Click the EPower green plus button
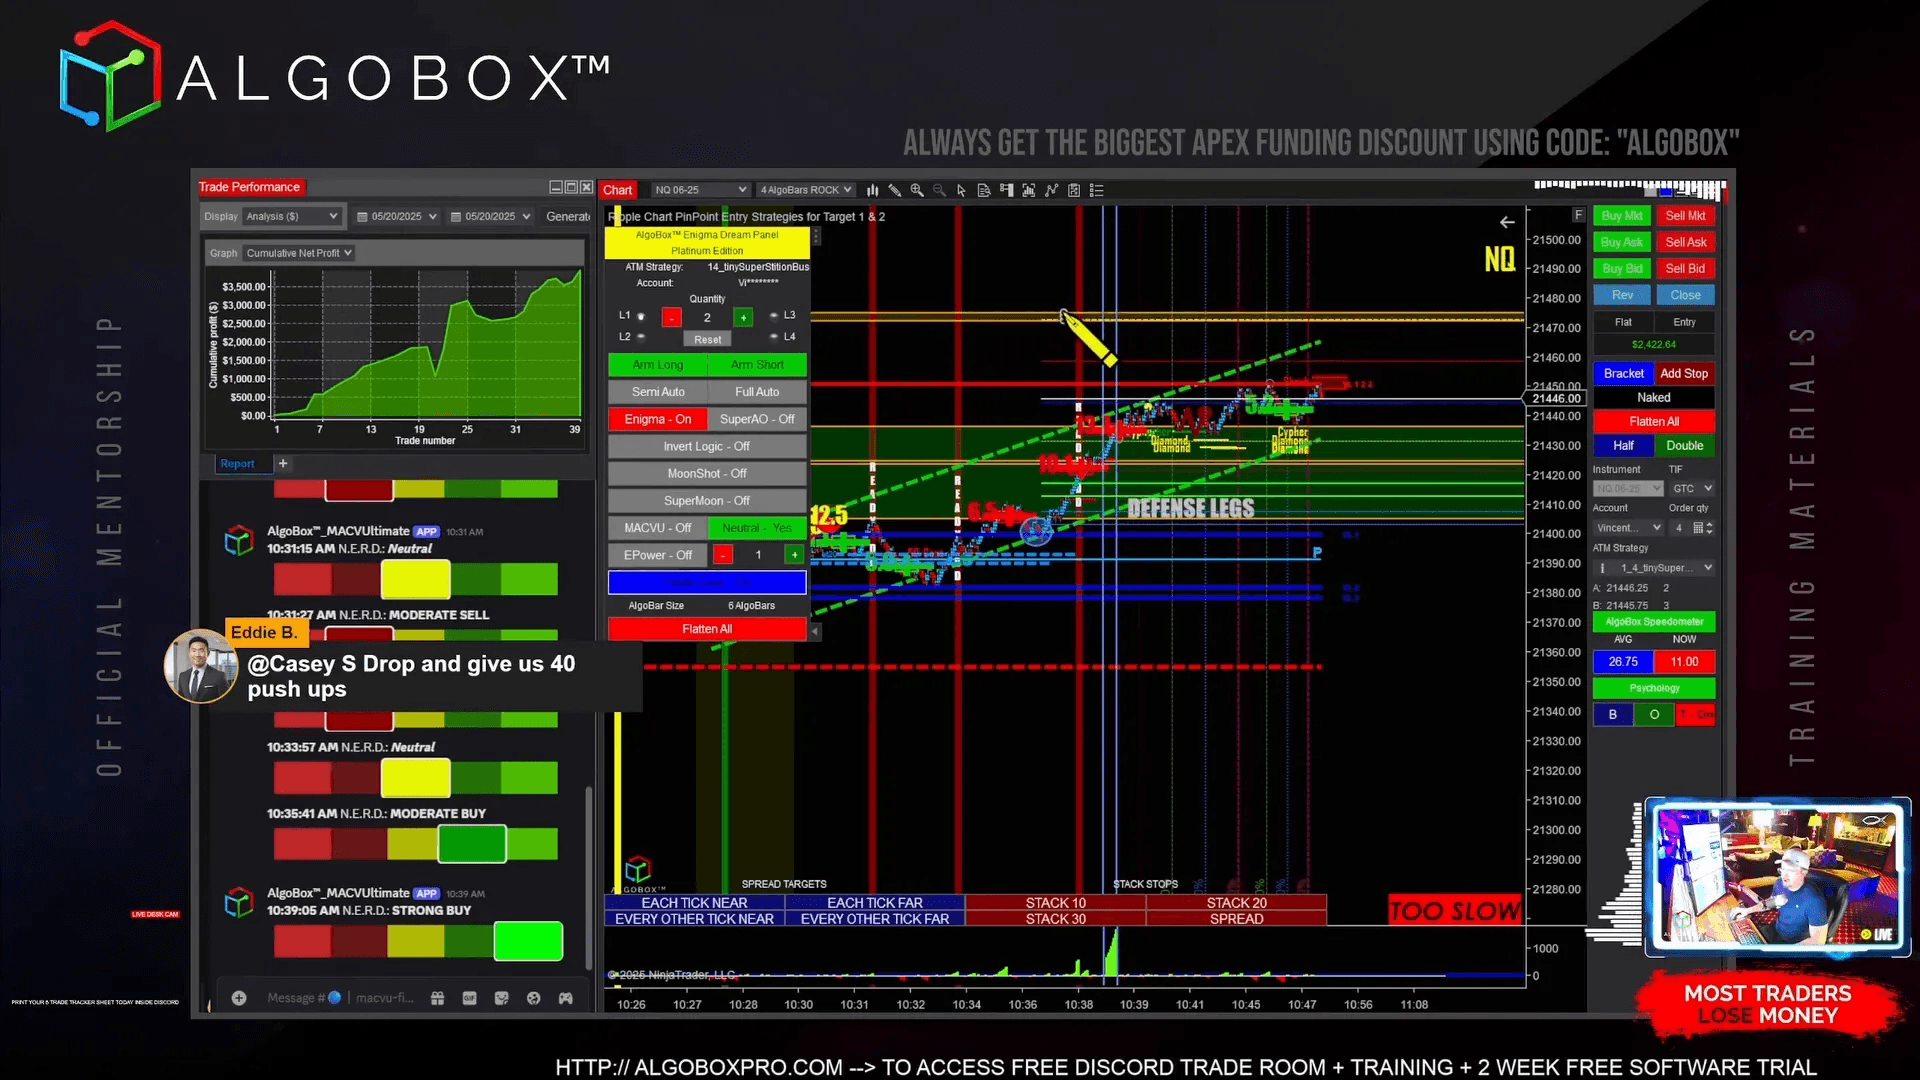 point(794,555)
